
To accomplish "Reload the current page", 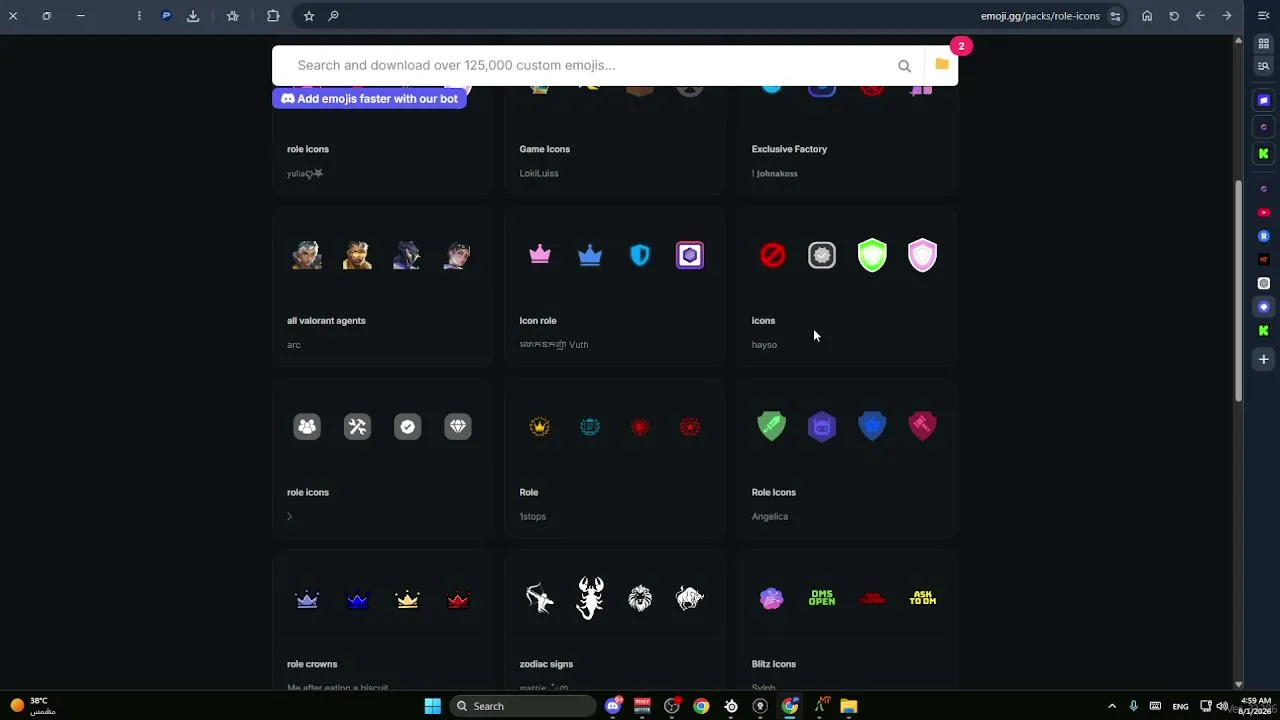I will 1174,16.
